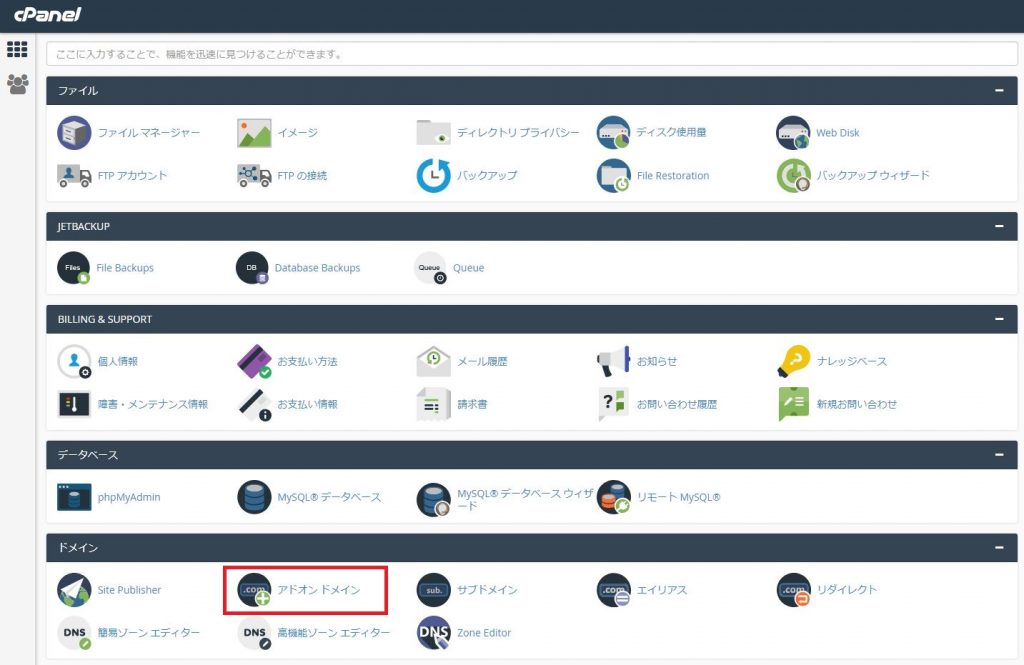This screenshot has width=1024, height=665.
Task: Click the JetBackup File Backups icon
Action: click(x=73, y=268)
